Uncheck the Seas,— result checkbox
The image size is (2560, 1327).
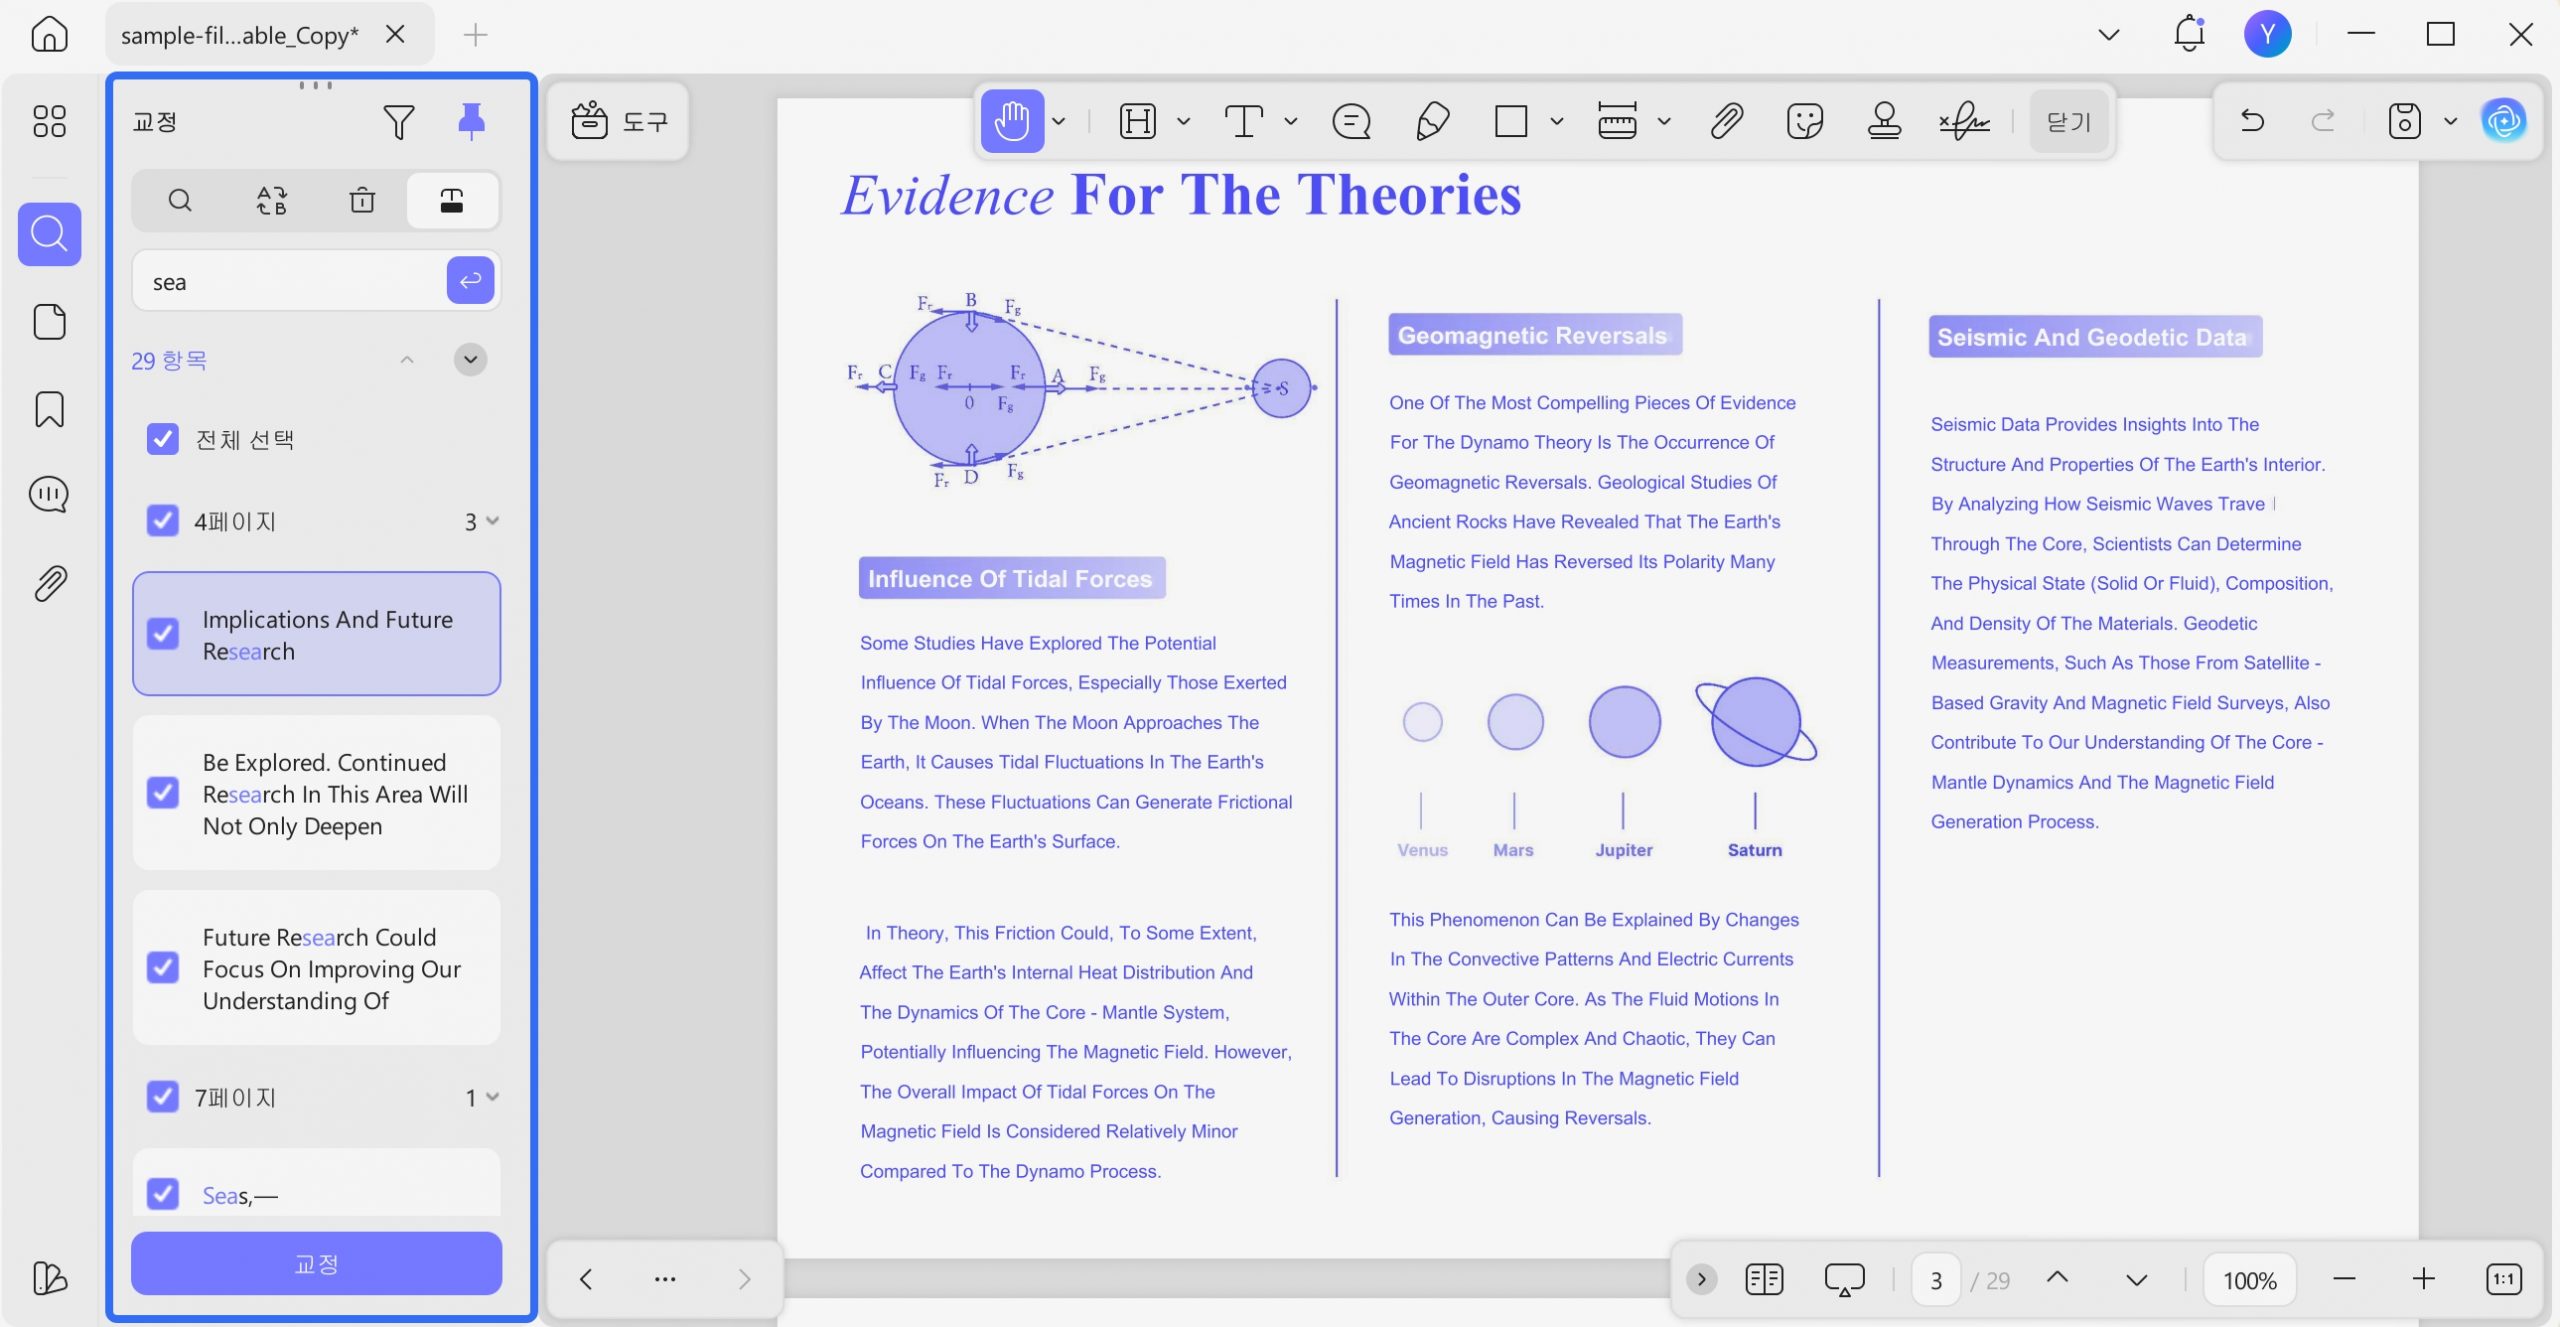click(162, 1194)
